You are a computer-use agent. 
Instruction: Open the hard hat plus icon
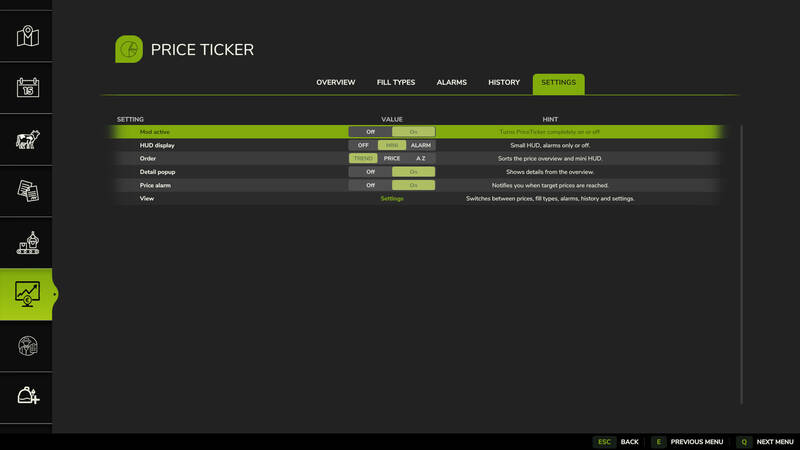coord(28,395)
